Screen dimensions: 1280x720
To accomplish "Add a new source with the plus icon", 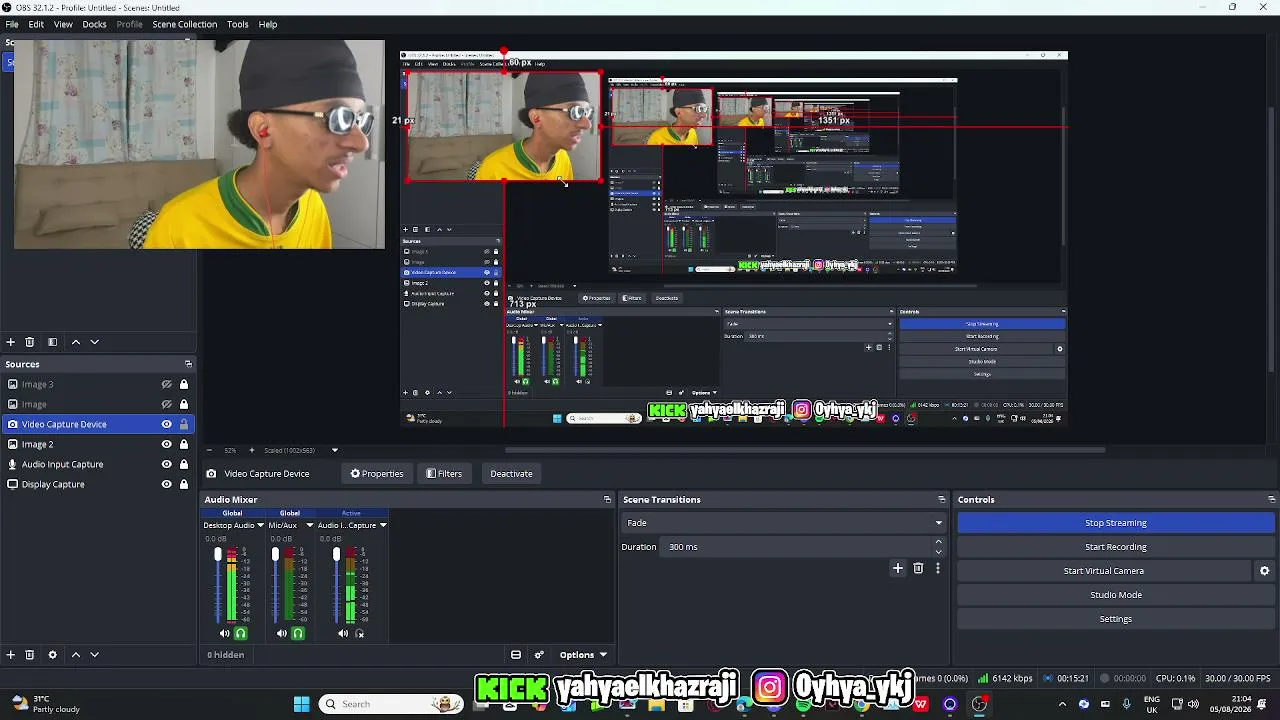I will tap(10, 655).
